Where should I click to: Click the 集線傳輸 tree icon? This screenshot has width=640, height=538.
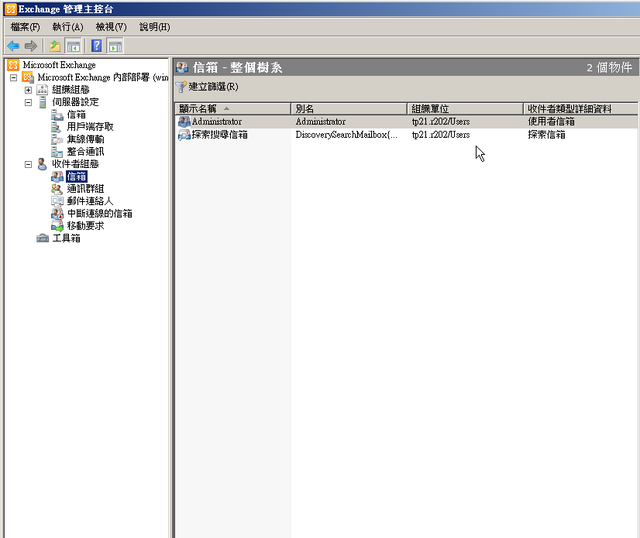click(57, 139)
